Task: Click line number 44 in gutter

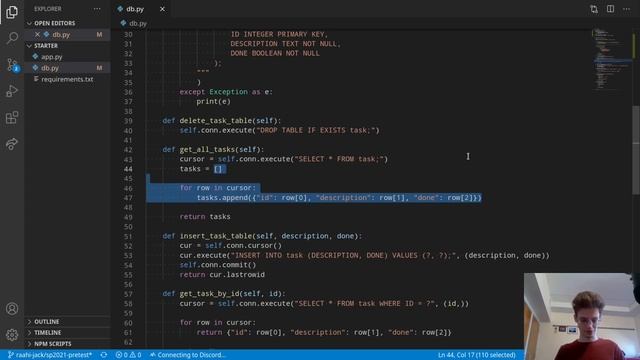Action: [128, 169]
